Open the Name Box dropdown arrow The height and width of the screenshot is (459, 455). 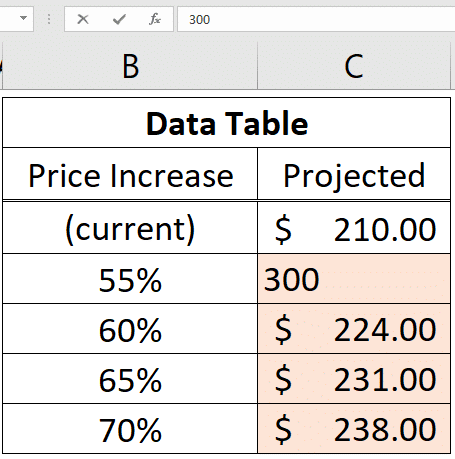(x=23, y=18)
